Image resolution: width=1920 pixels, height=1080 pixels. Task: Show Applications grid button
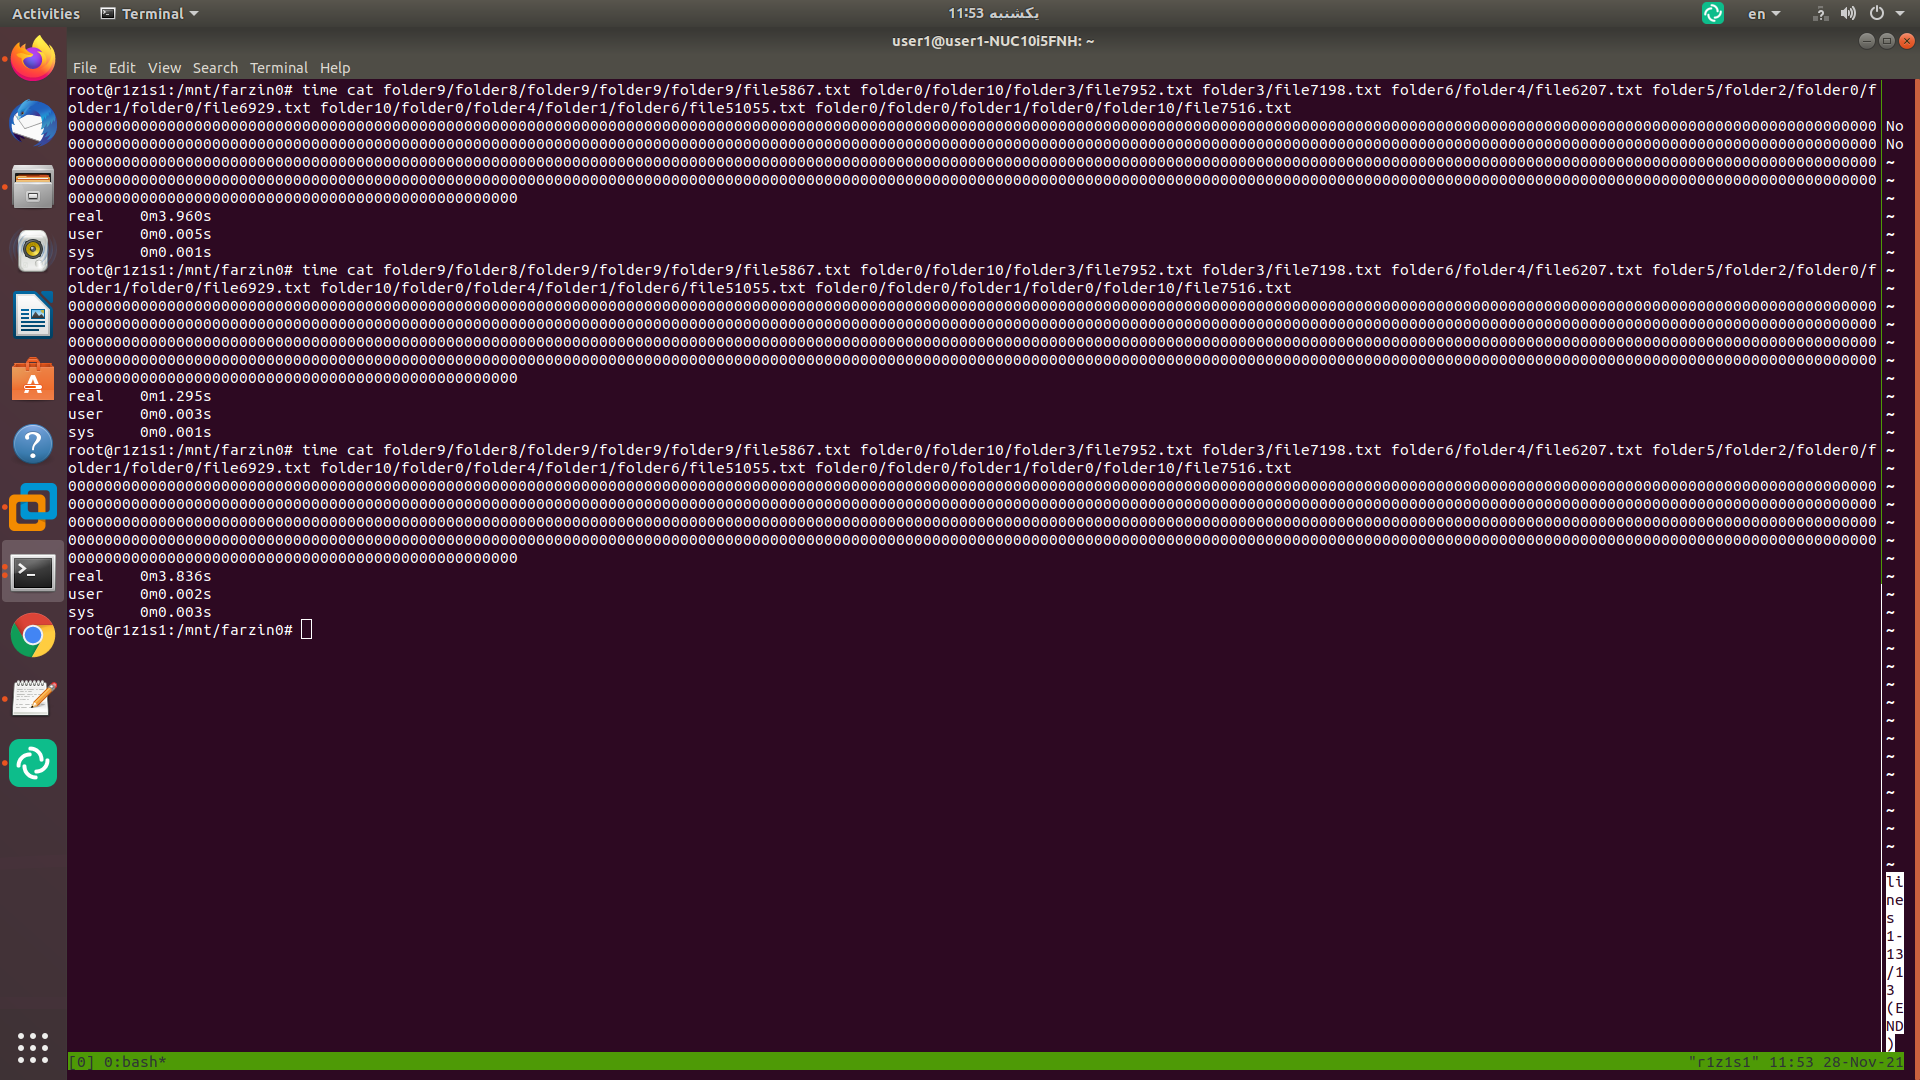(33, 1047)
